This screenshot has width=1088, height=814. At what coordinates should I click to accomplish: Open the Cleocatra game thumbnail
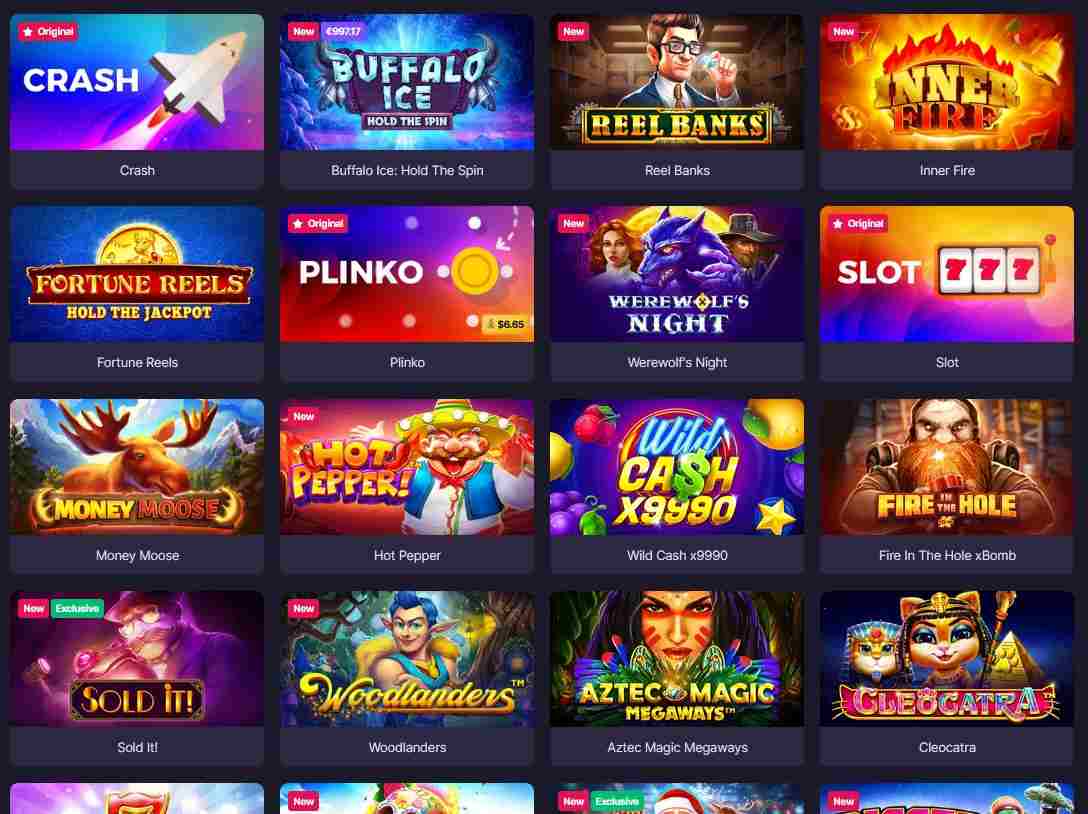(946, 659)
